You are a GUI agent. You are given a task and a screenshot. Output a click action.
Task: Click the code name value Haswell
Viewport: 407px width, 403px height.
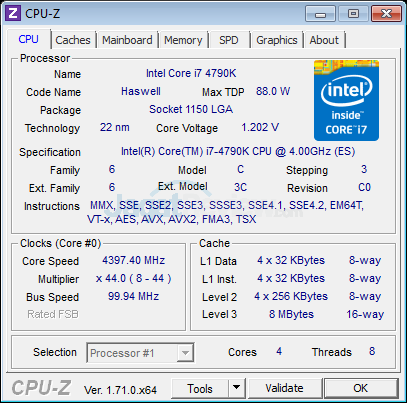coord(141,91)
